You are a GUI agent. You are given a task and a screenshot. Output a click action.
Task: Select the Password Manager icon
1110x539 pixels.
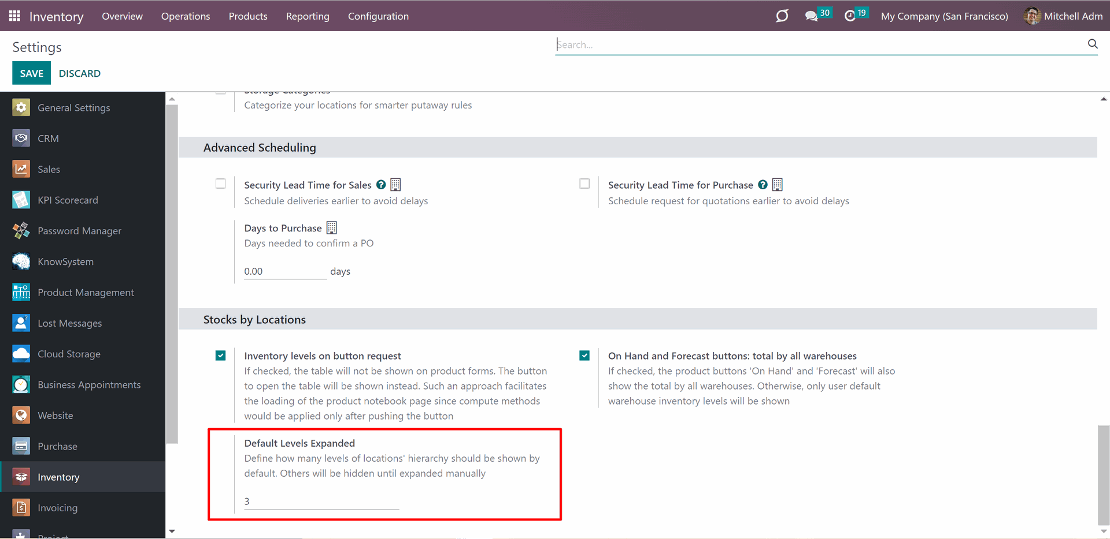[x=21, y=231]
